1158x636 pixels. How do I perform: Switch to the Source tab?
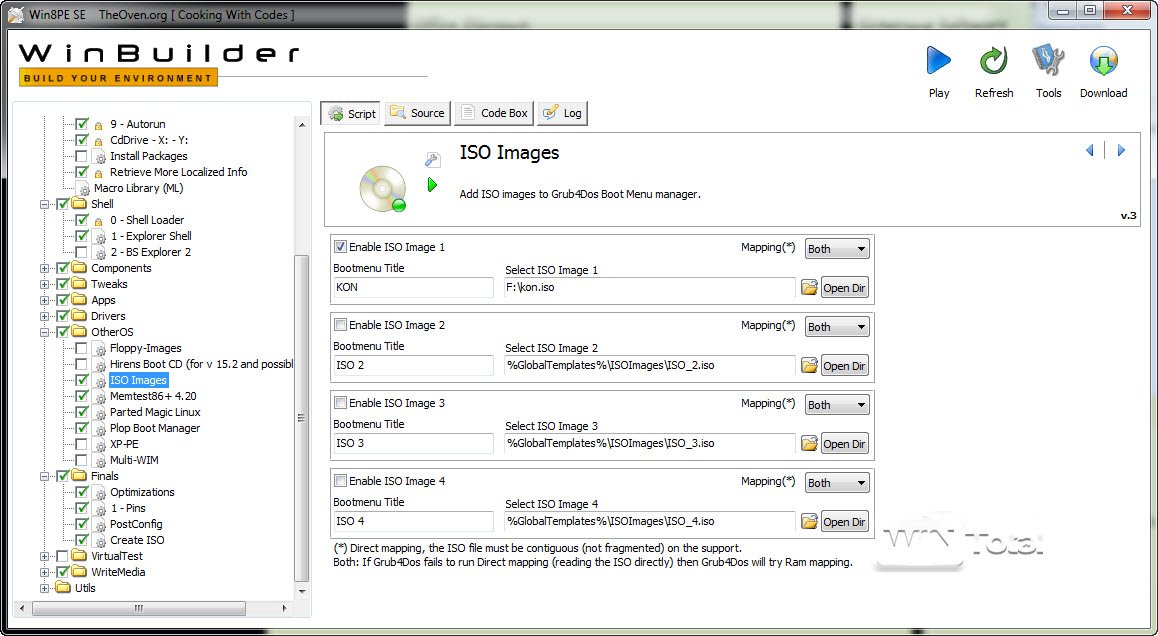pyautogui.click(x=417, y=113)
